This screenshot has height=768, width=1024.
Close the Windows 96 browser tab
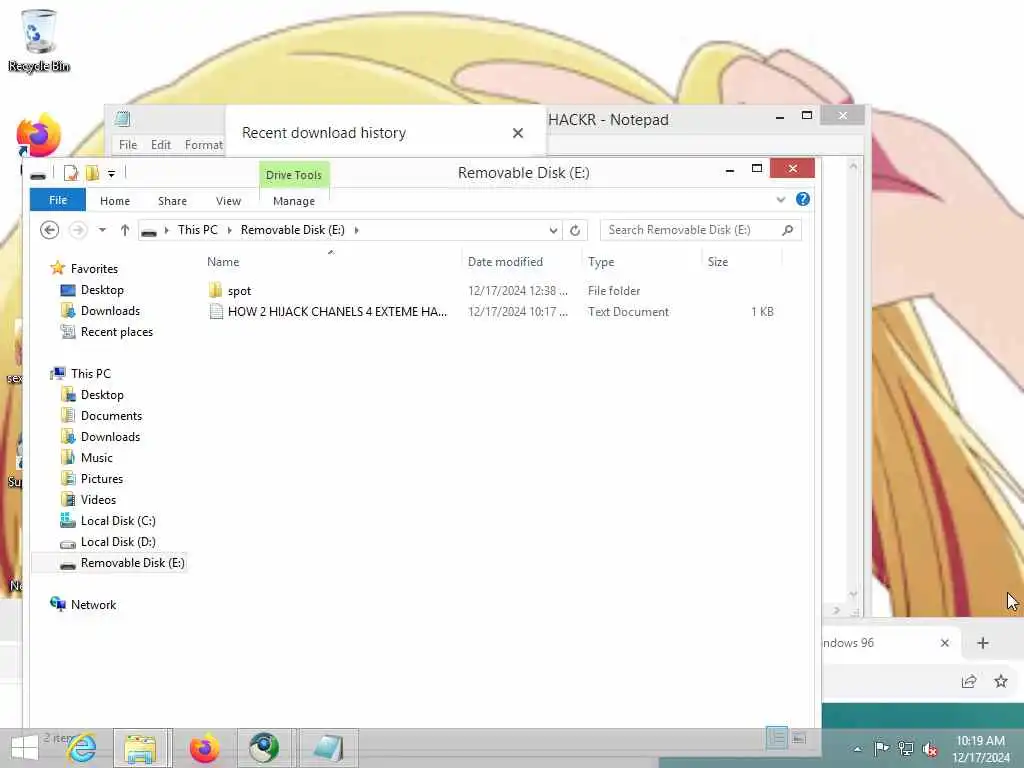pyautogui.click(x=944, y=643)
